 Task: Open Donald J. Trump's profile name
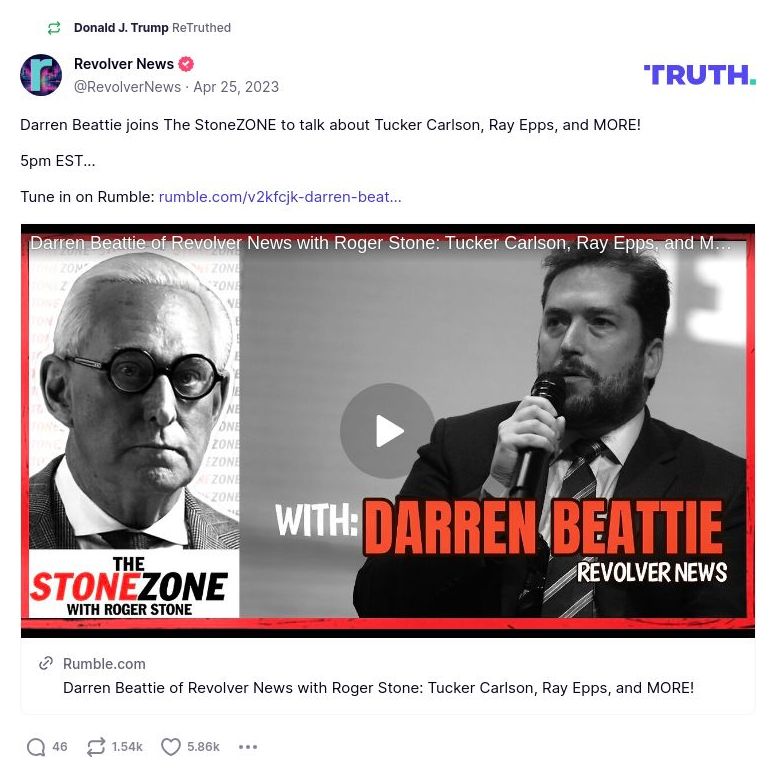pos(121,28)
